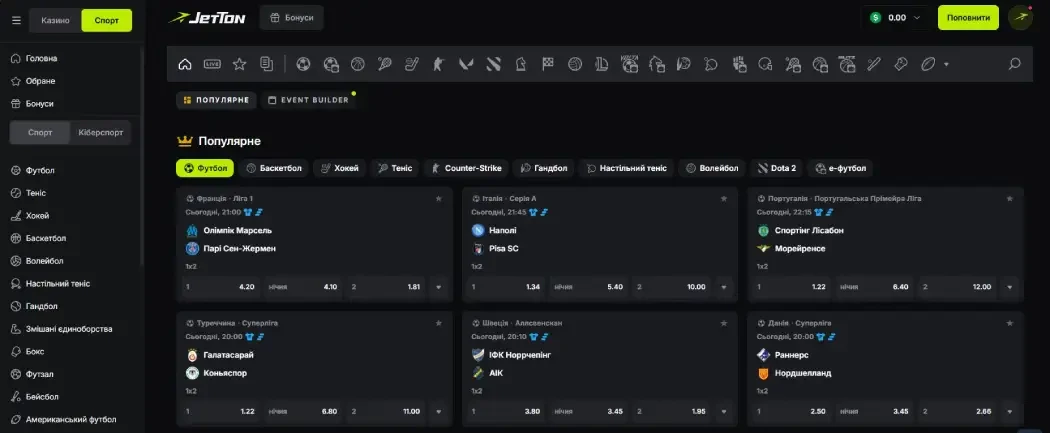
Task: Favorite the Олімпік Марсель match star
Action: click(x=438, y=199)
